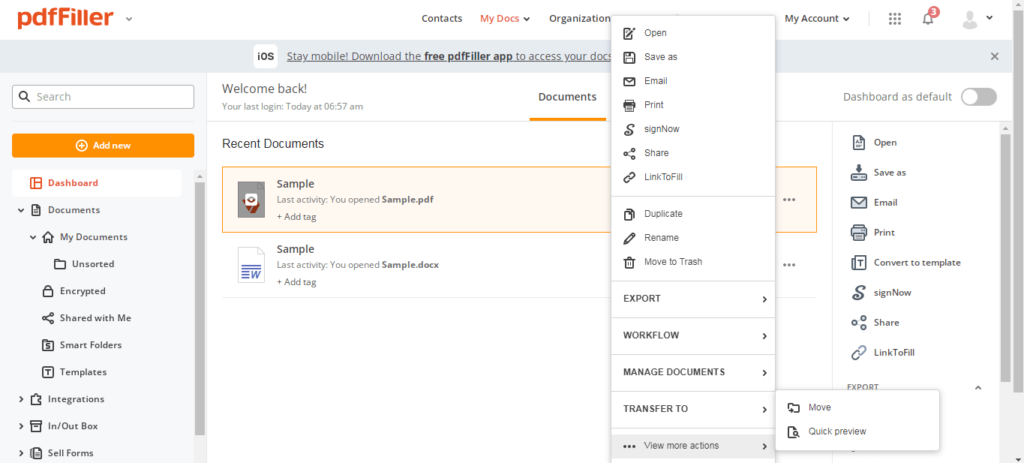
Task: Choose Email in the context menu
Action: (x=693, y=81)
